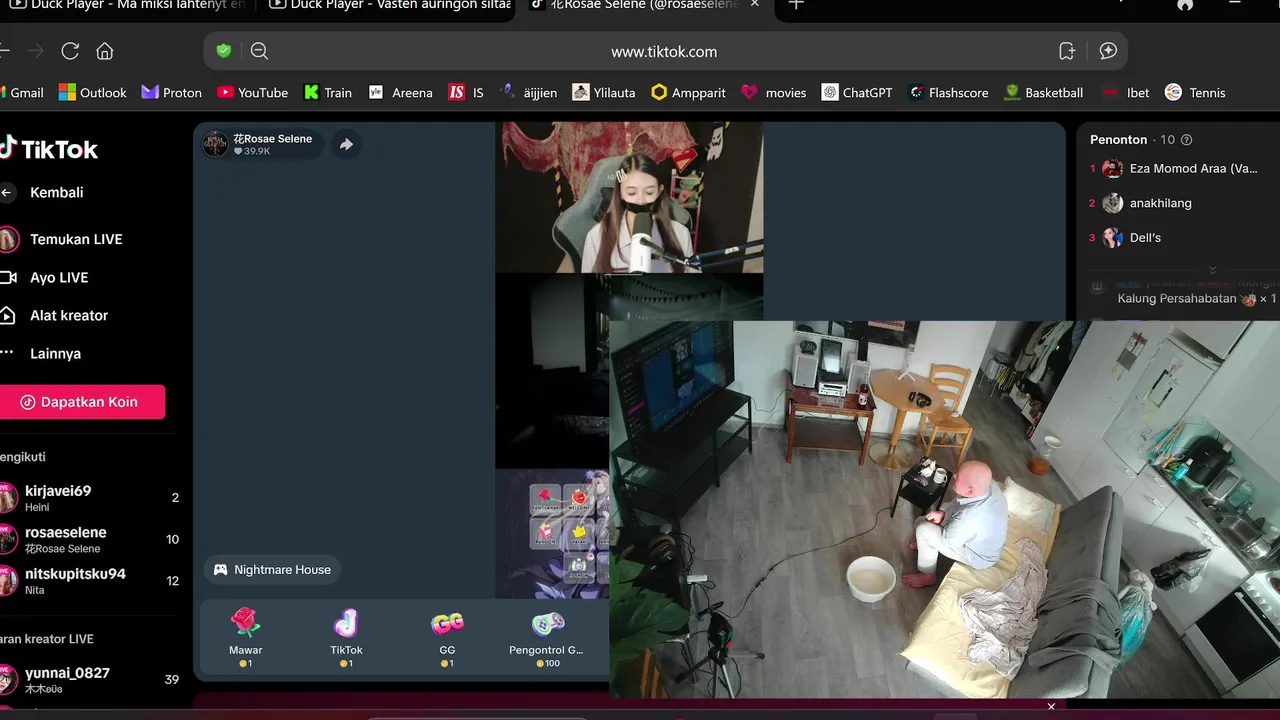The image size is (1280, 720).
Task: Open Ayo LIVE in sidebar
Action: click(x=44, y=277)
